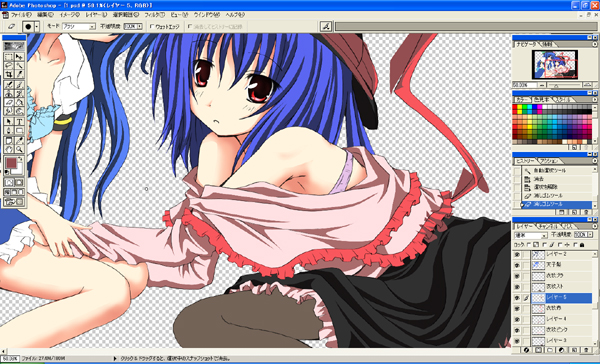This screenshot has height=364, width=600.
Task: Select the Pen tool
Action: point(9,130)
